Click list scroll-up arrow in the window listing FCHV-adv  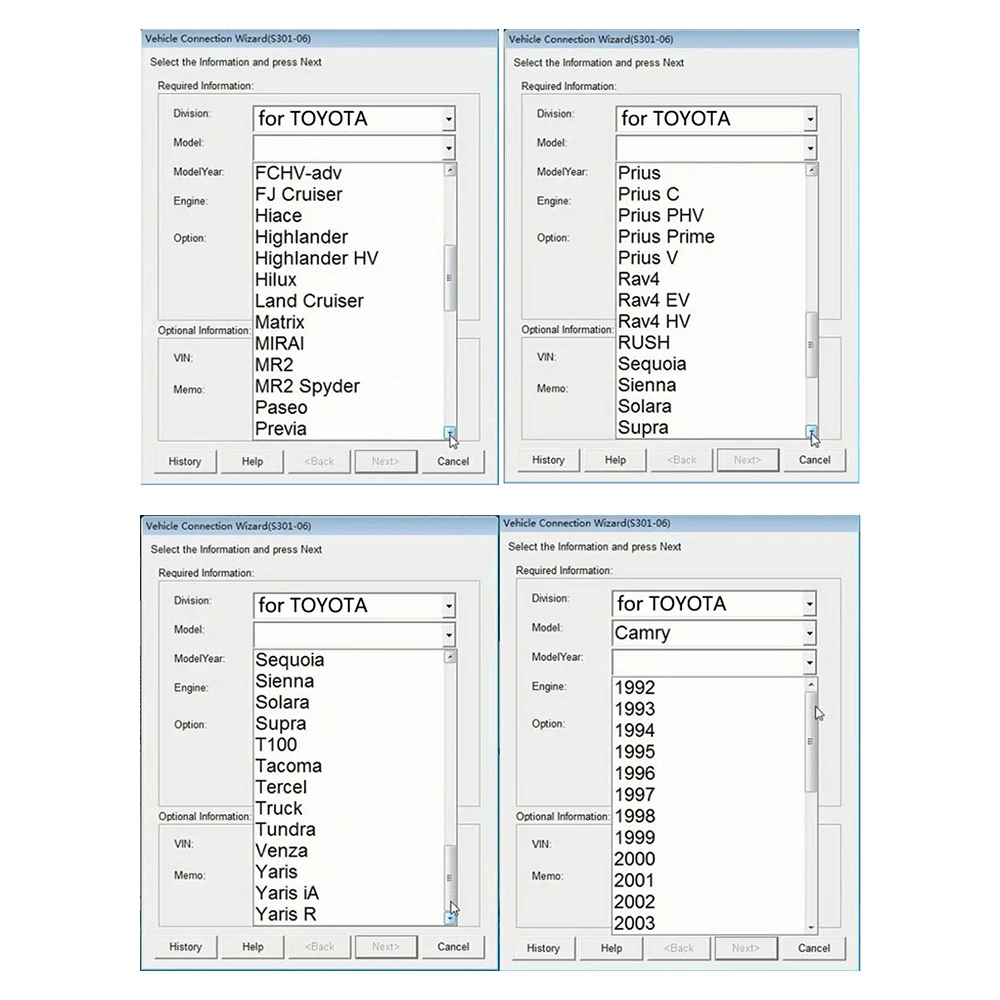[450, 170]
